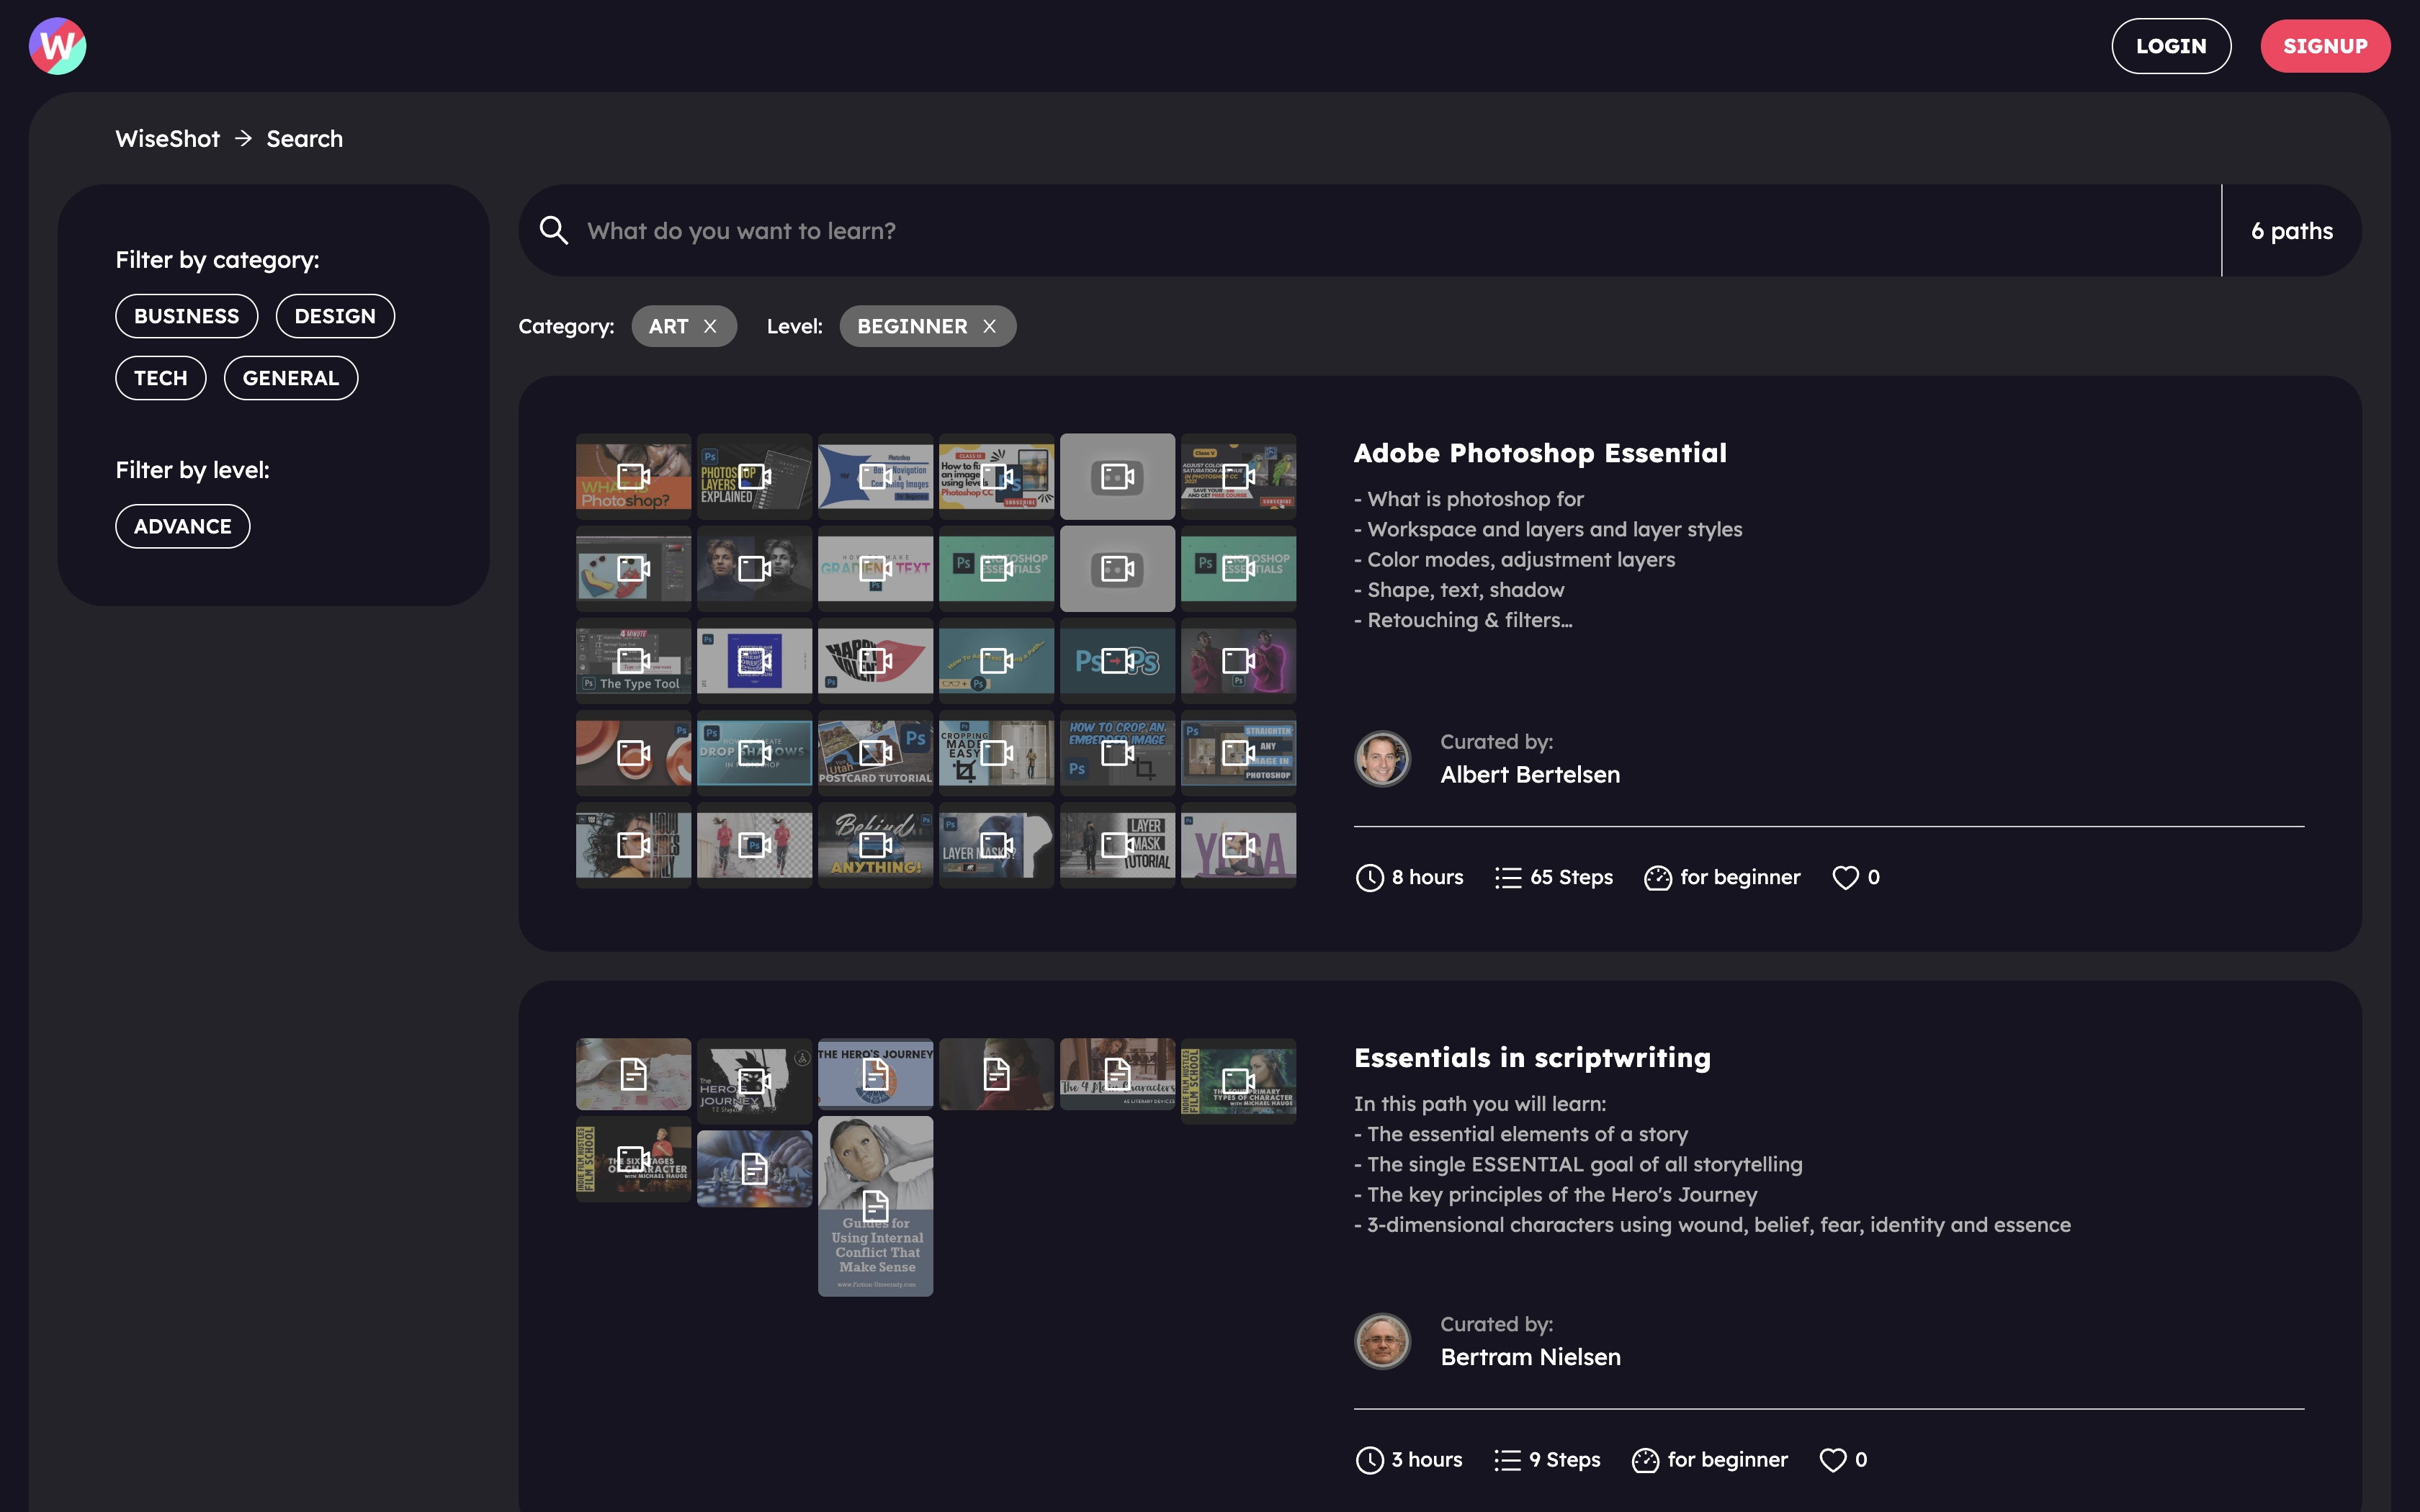Open 'The Hero's Journey' document thumbnail
The width and height of the screenshot is (2420, 1512).
click(x=875, y=1074)
